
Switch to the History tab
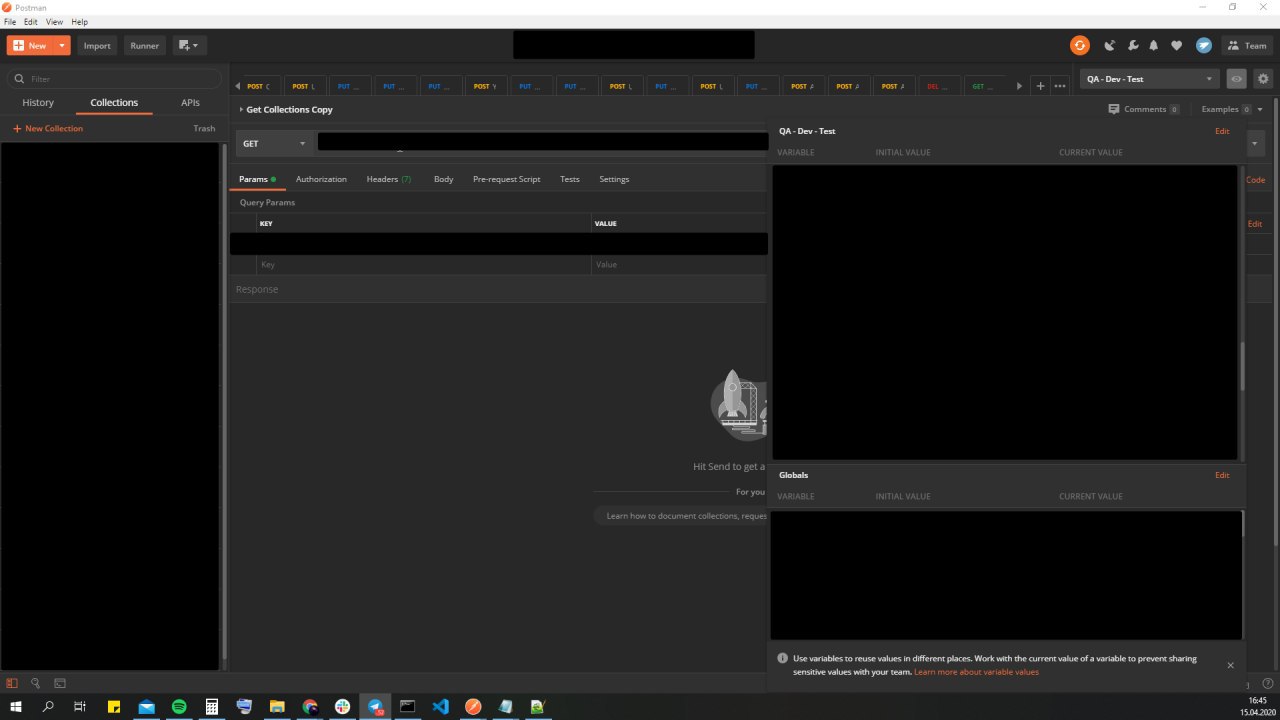click(x=38, y=102)
